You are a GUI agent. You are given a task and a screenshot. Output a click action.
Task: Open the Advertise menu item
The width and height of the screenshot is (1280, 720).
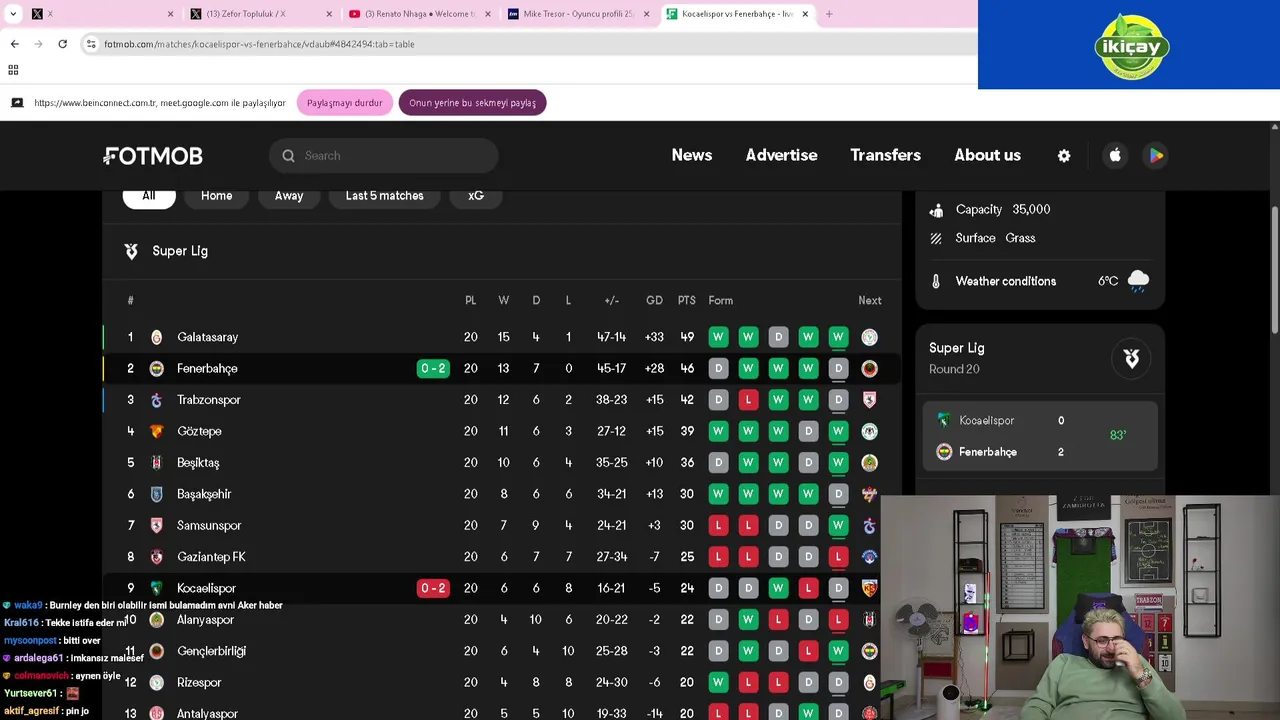point(781,155)
